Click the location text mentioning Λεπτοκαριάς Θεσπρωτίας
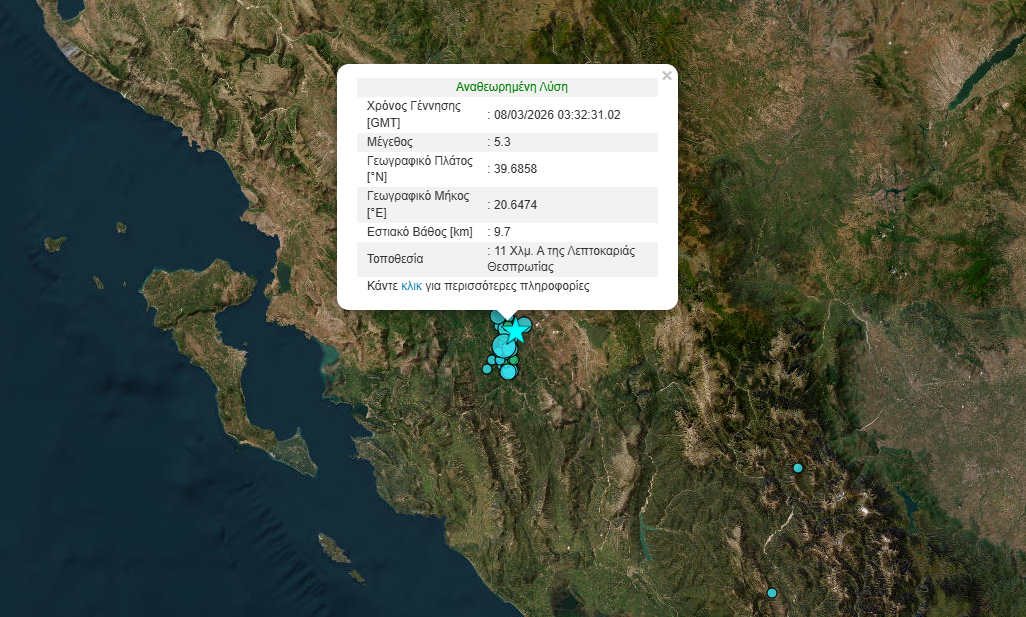The height and width of the screenshot is (617, 1026). pos(564,259)
